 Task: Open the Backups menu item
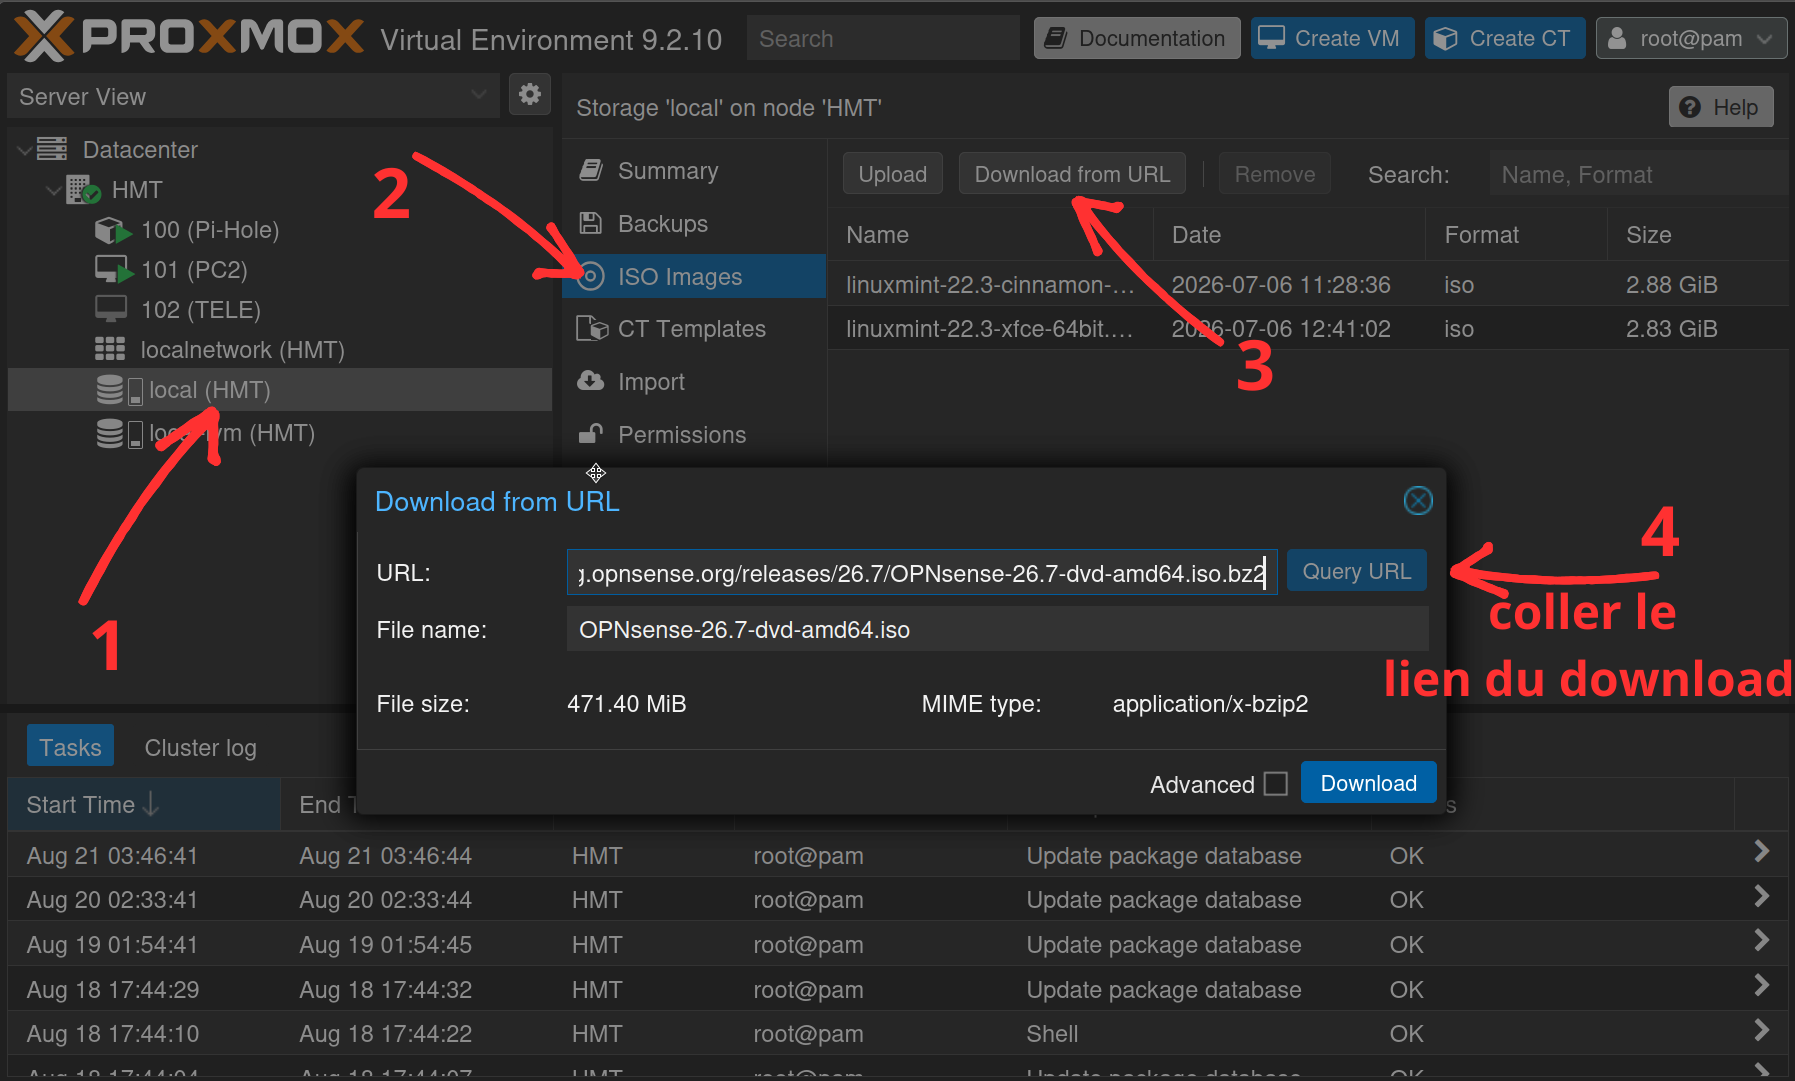pos(694,223)
